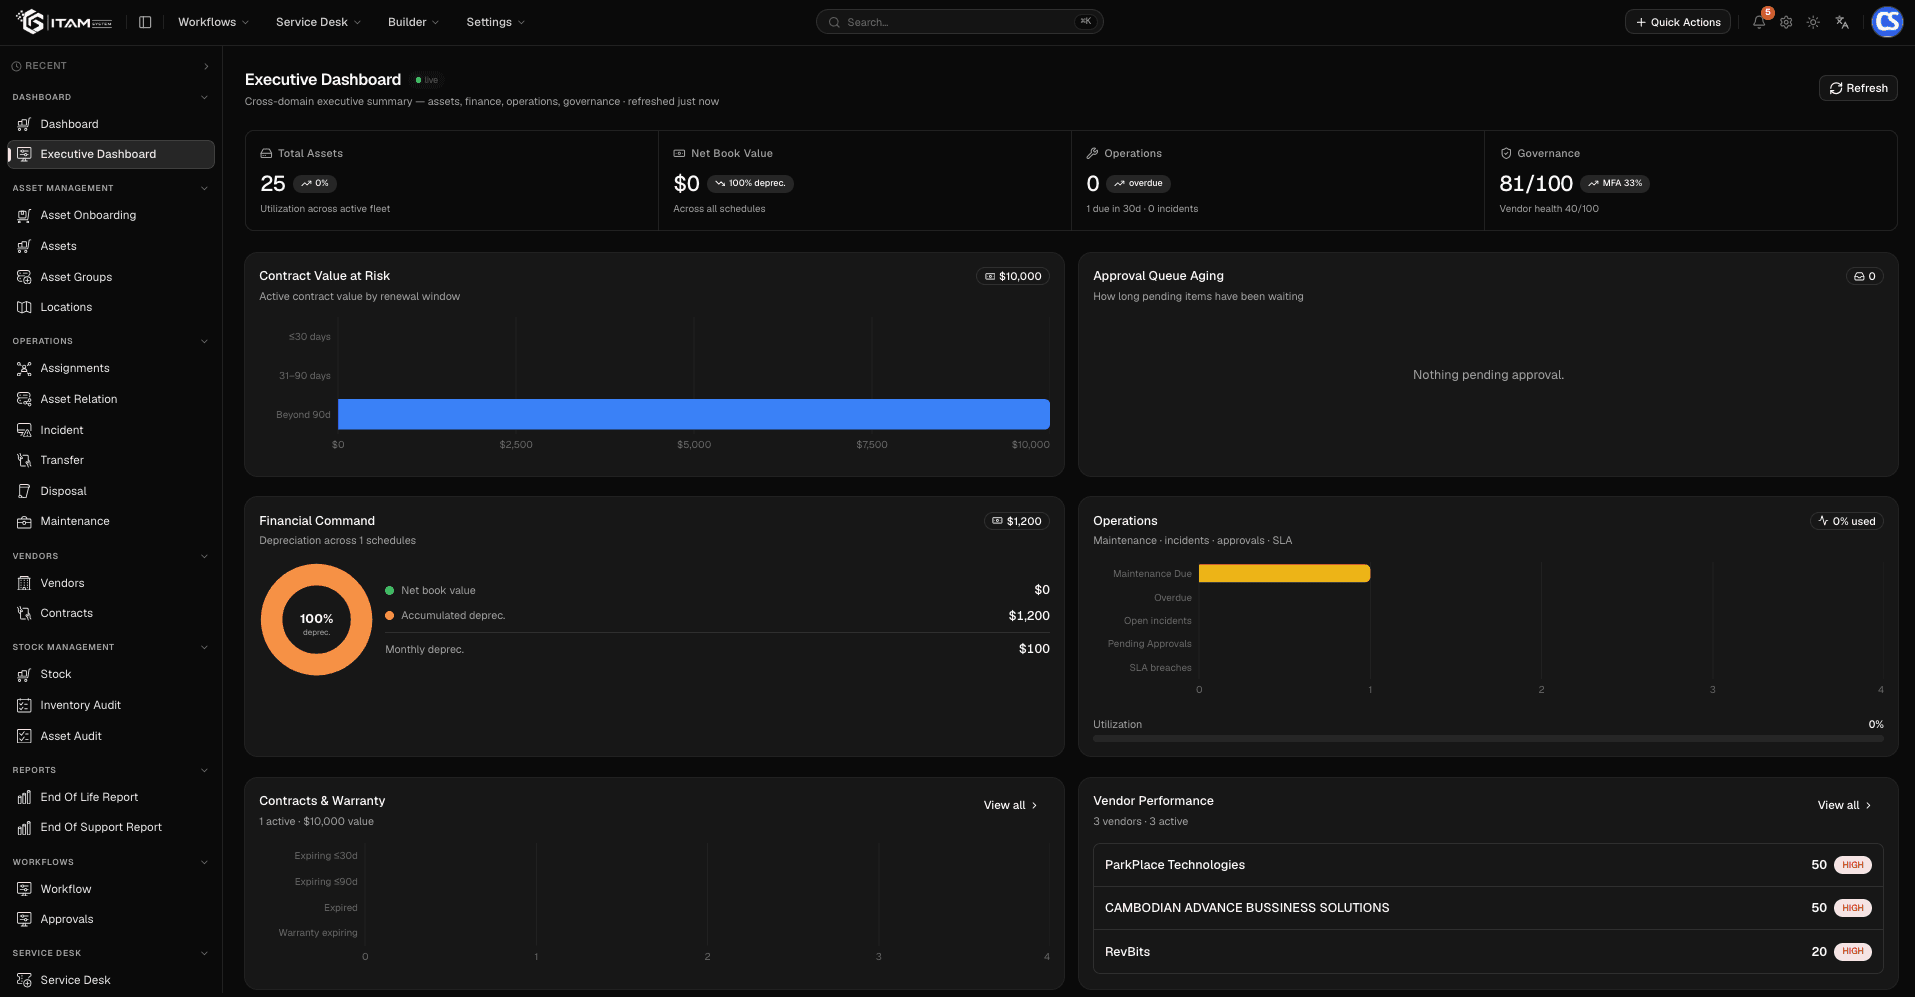
Task: Open the settings gear icon in header
Action: pyautogui.click(x=1786, y=22)
